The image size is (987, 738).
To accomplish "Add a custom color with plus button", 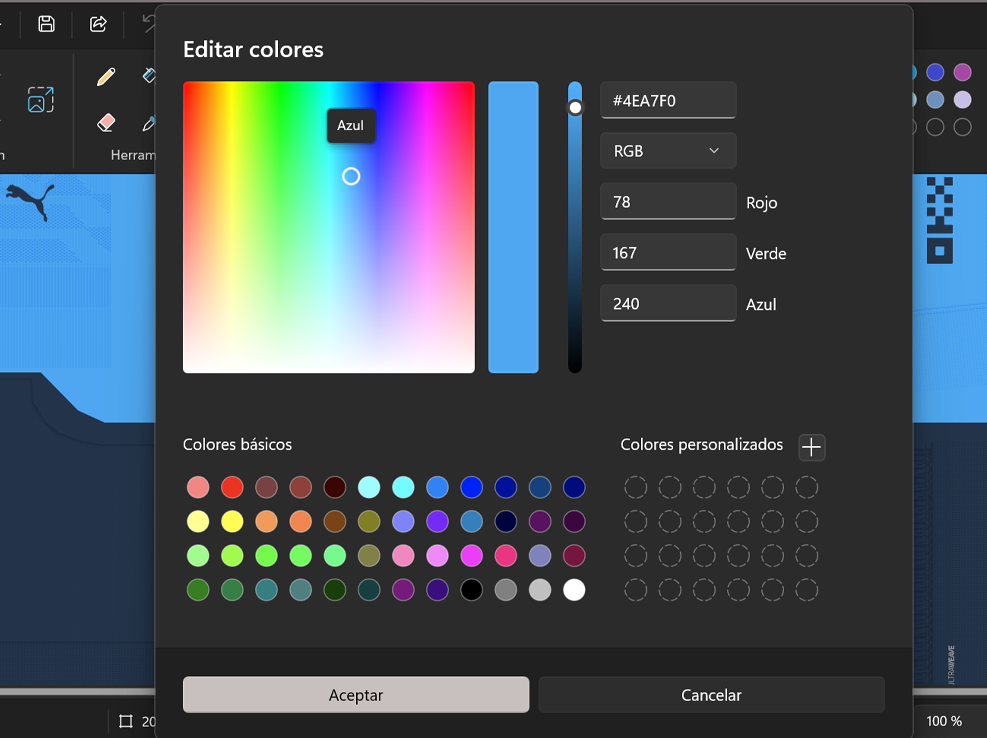I will click(x=811, y=447).
